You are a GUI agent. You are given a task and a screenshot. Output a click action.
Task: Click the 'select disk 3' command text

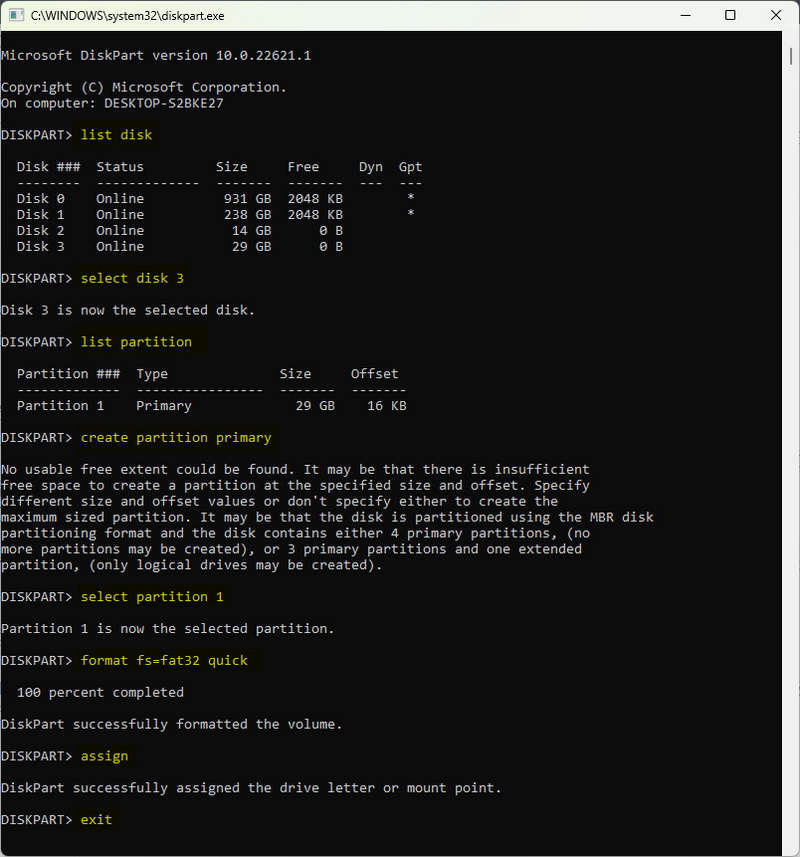(132, 278)
